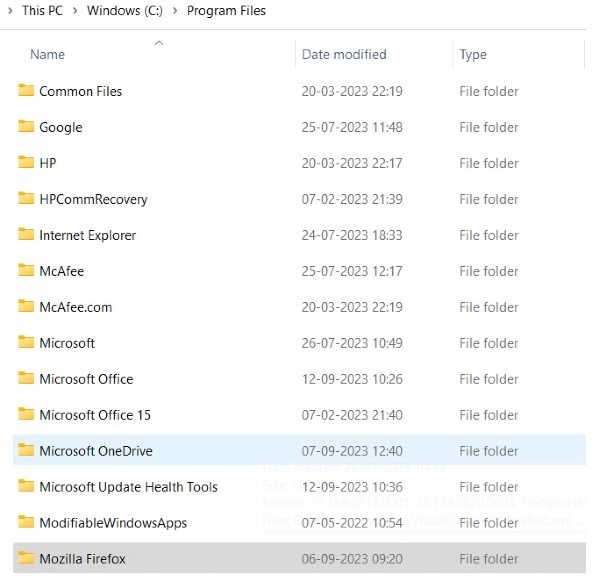The width and height of the screenshot is (600, 581).
Task: Click the Common Files folder icon
Action: coord(26,90)
